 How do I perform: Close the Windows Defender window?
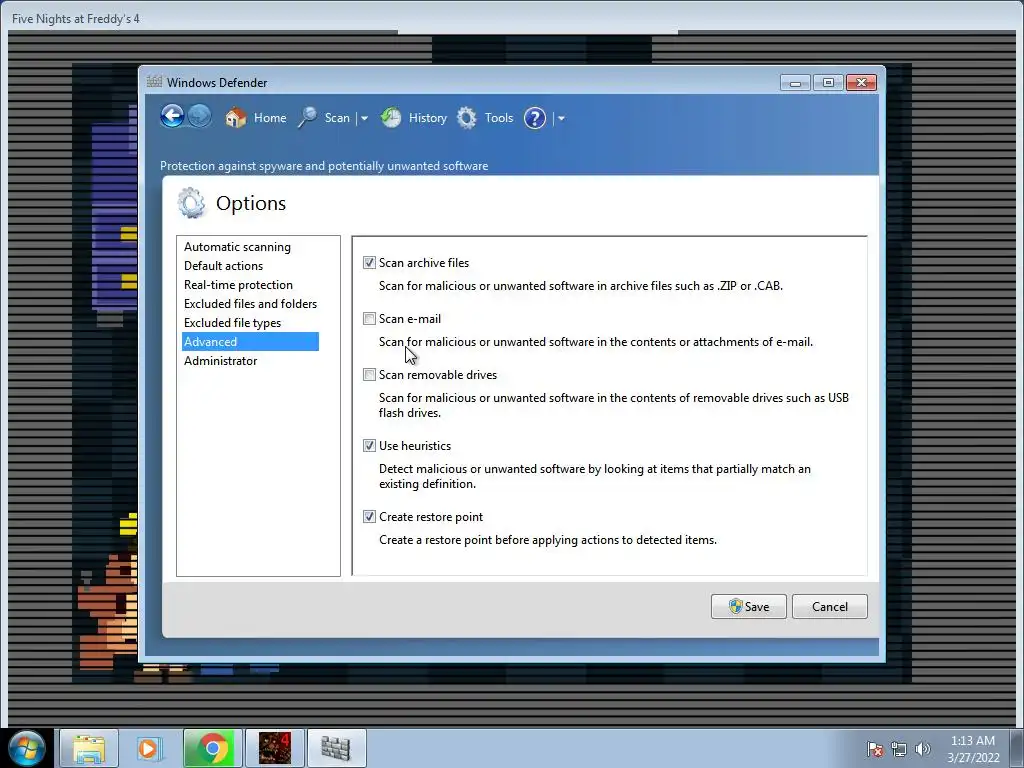[861, 83]
